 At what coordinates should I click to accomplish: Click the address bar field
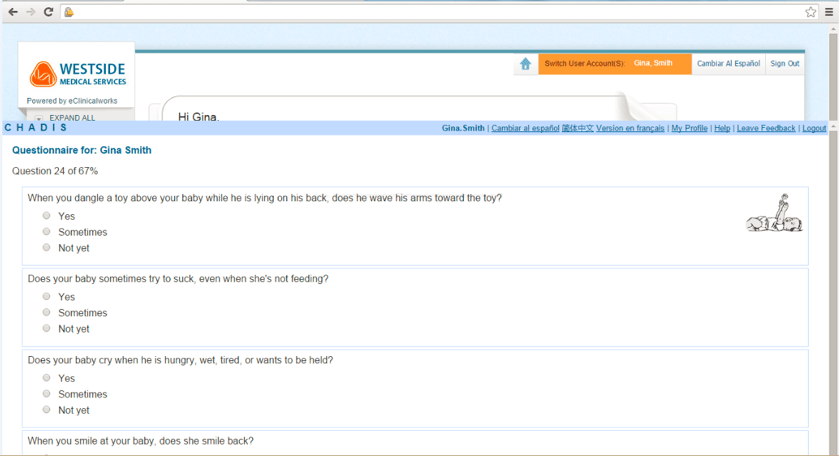[439, 12]
